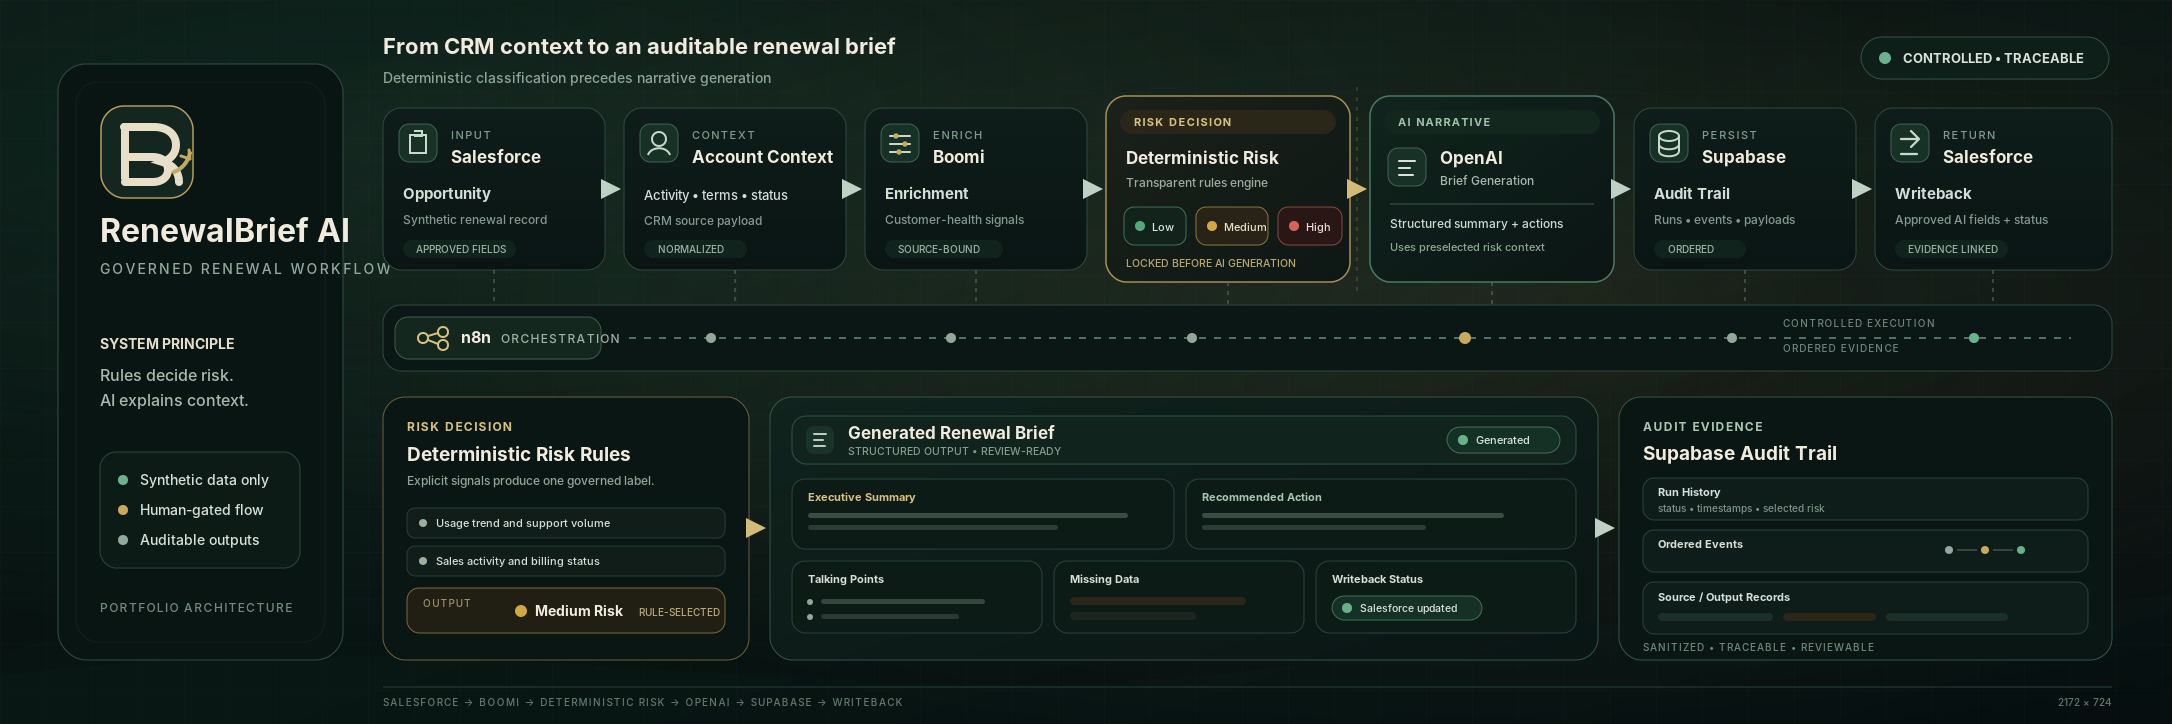Click the gold arrow after Deterministic Risk Rules panel
The width and height of the screenshot is (2172, 724).
[756, 528]
